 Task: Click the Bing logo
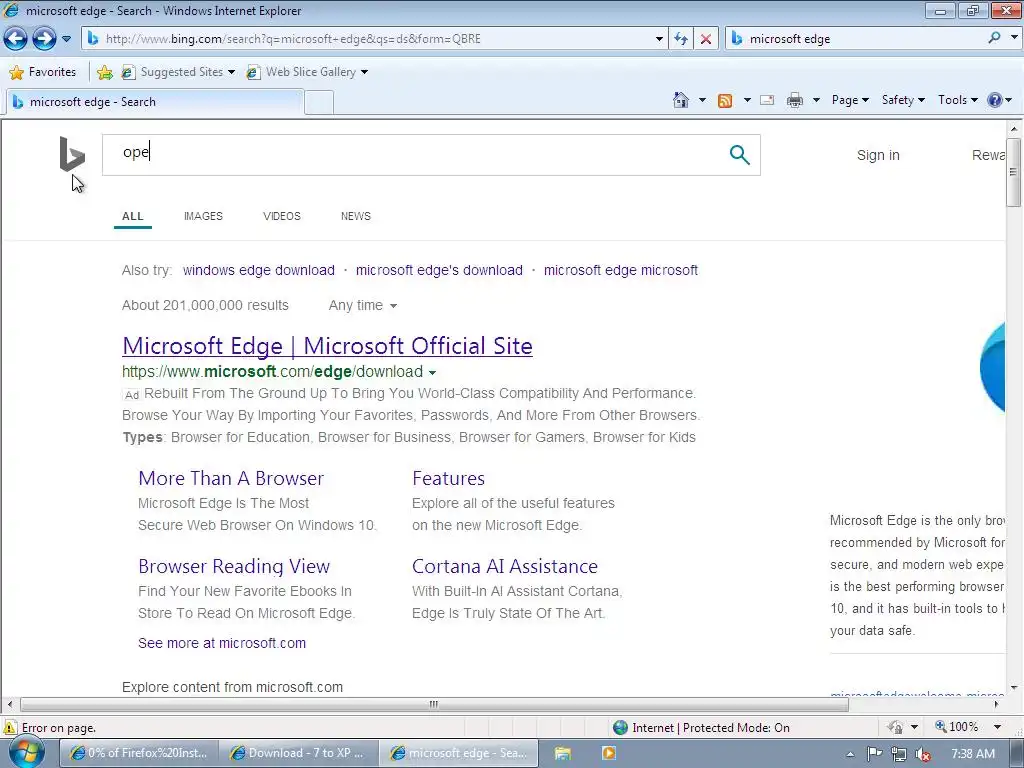click(72, 154)
